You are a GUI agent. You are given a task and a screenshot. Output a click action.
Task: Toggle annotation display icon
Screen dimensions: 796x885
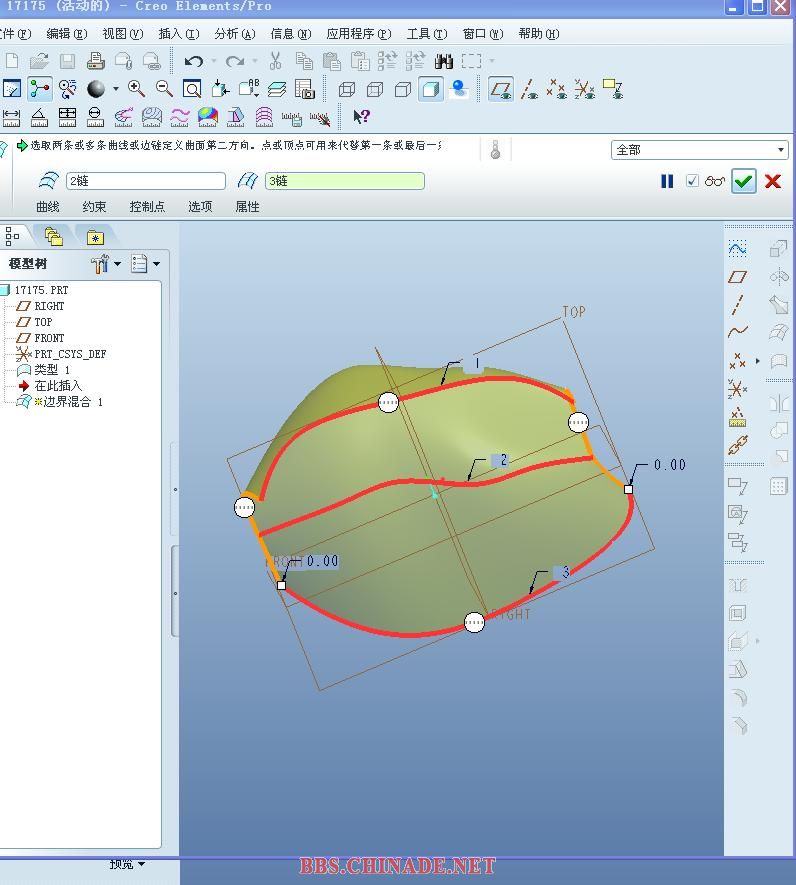point(613,89)
